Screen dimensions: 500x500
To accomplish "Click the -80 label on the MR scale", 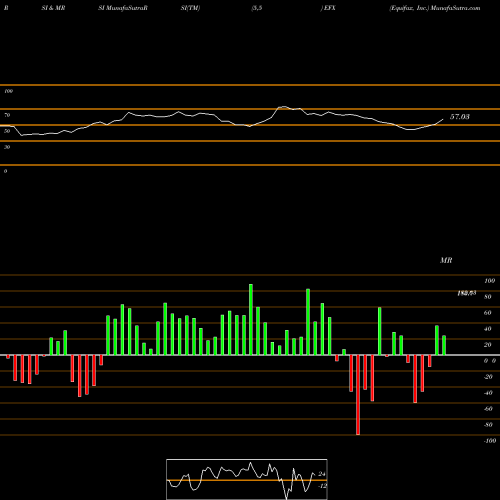I will tap(488, 425).
